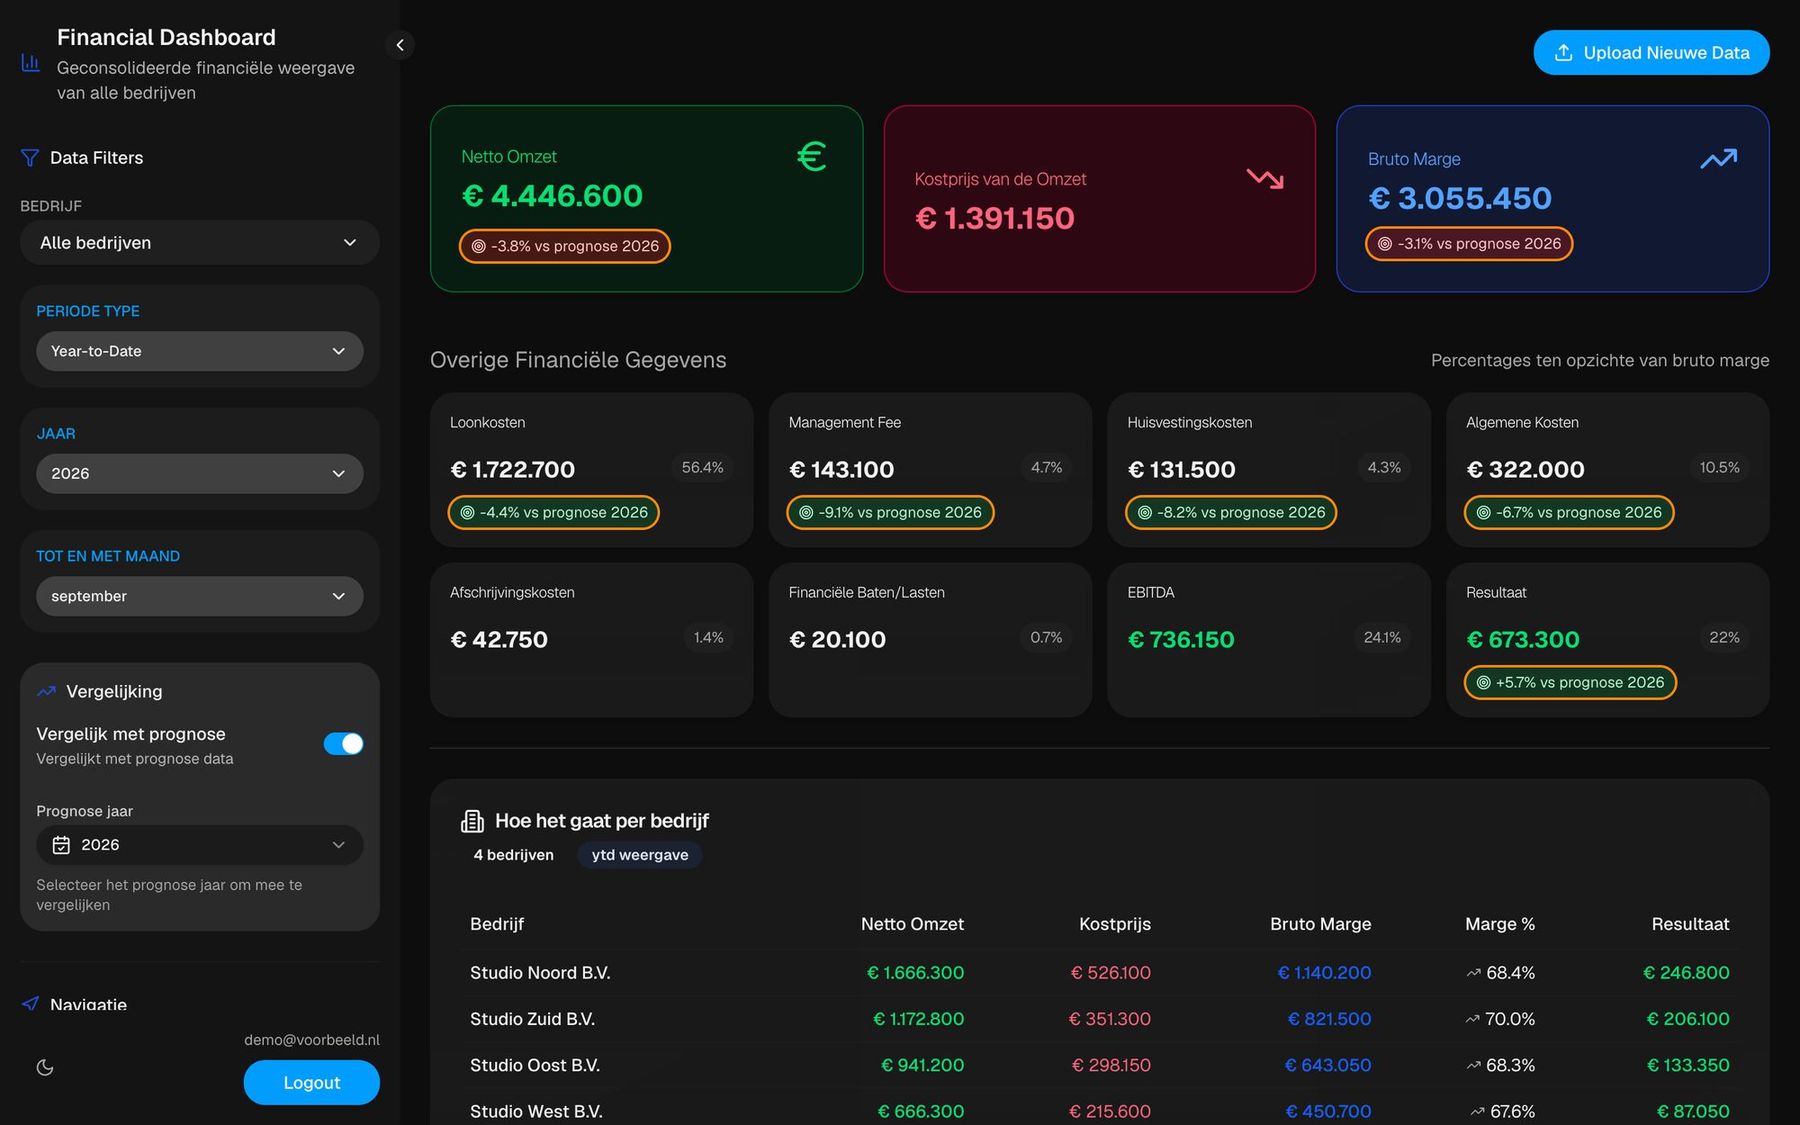Image resolution: width=1800 pixels, height=1125 pixels.
Task: Click the Resultaat column header in table
Action: pos(1690,924)
